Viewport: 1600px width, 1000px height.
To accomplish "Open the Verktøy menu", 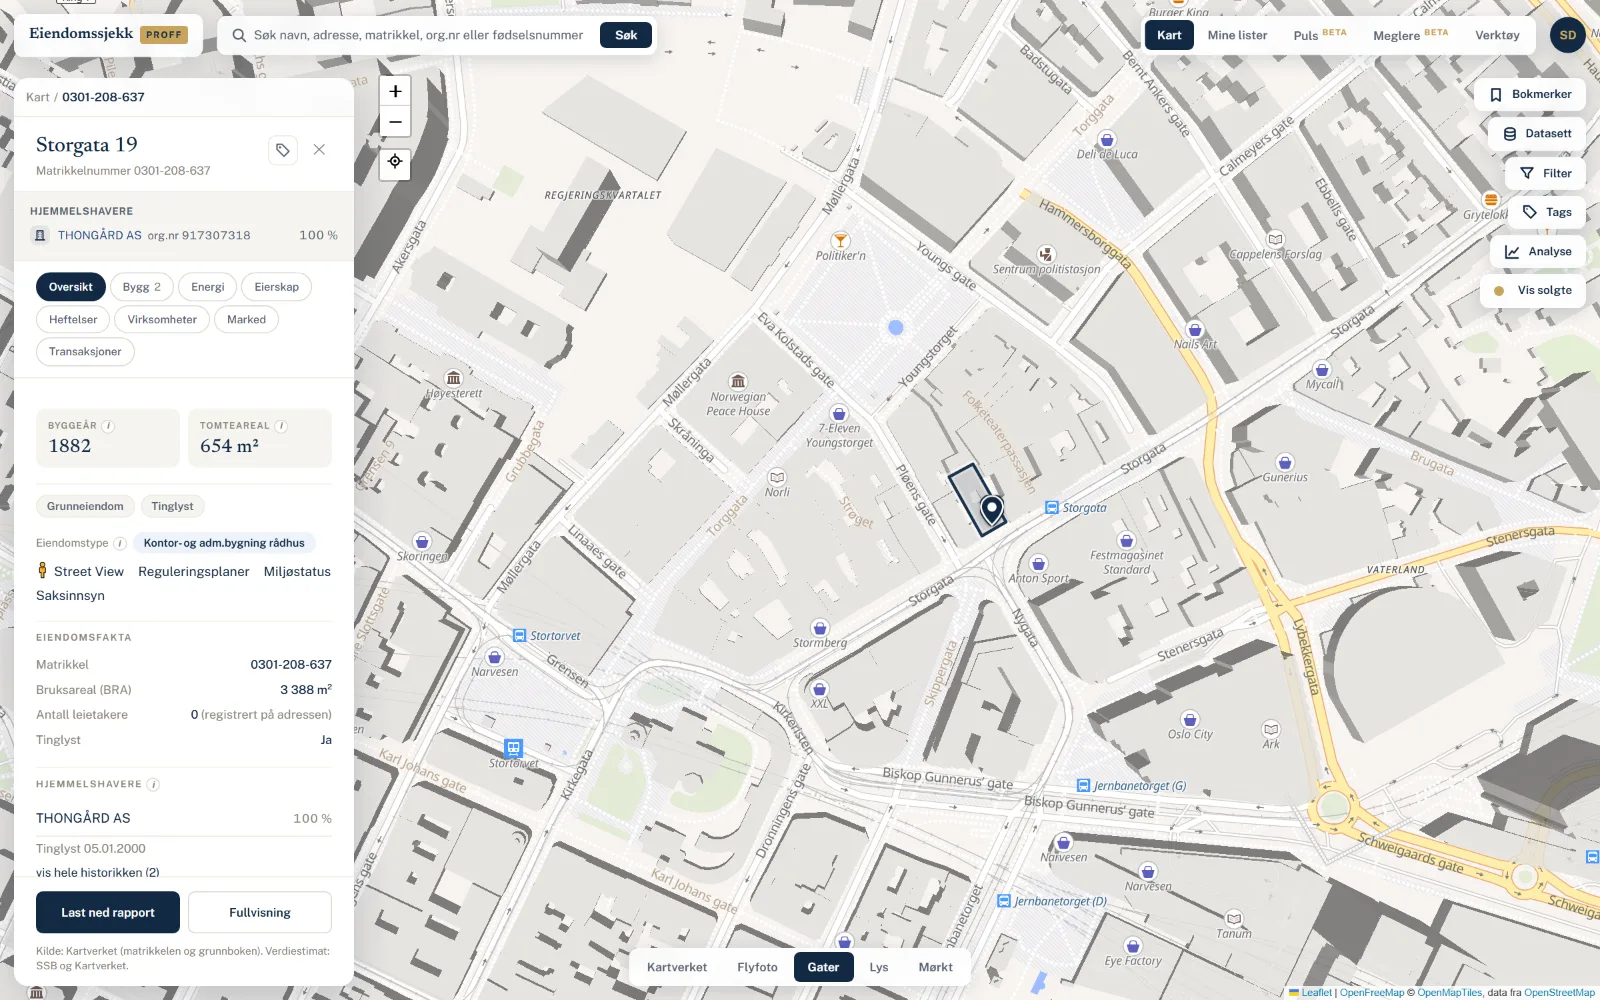I will (1497, 35).
